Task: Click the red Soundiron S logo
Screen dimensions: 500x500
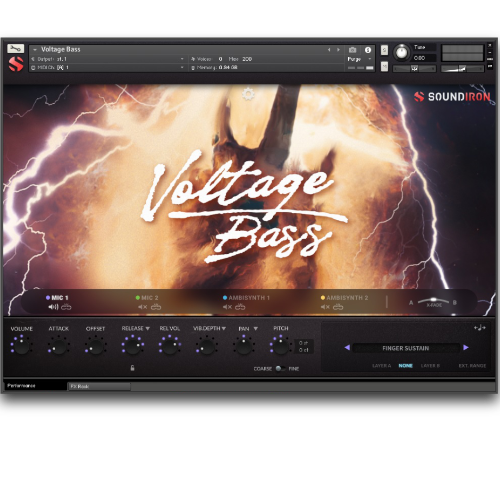Action: tap(16, 64)
